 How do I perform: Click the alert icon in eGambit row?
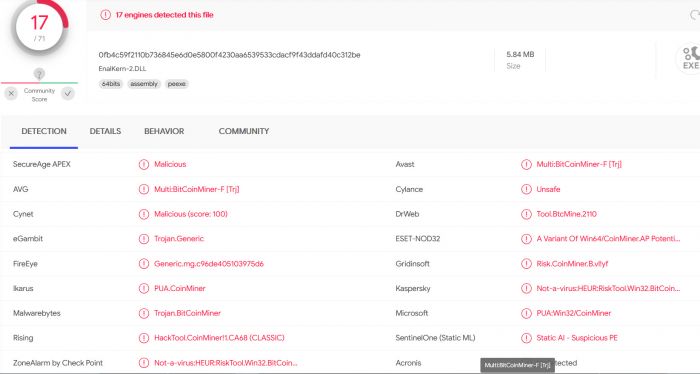tap(144, 239)
